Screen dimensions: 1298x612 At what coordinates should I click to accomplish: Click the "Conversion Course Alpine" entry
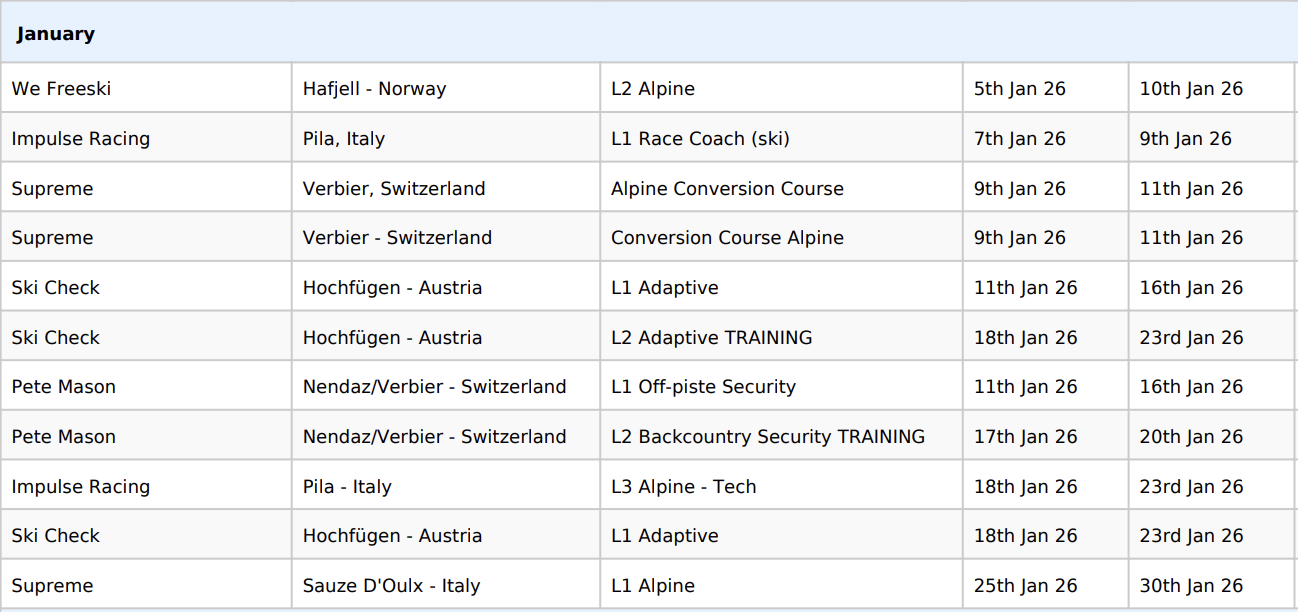click(x=727, y=238)
